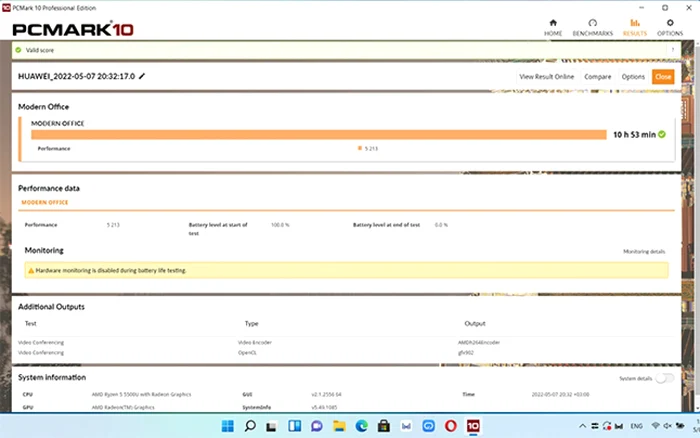Select the OpenCL type cell
This screenshot has width=700, height=438.
click(x=247, y=353)
